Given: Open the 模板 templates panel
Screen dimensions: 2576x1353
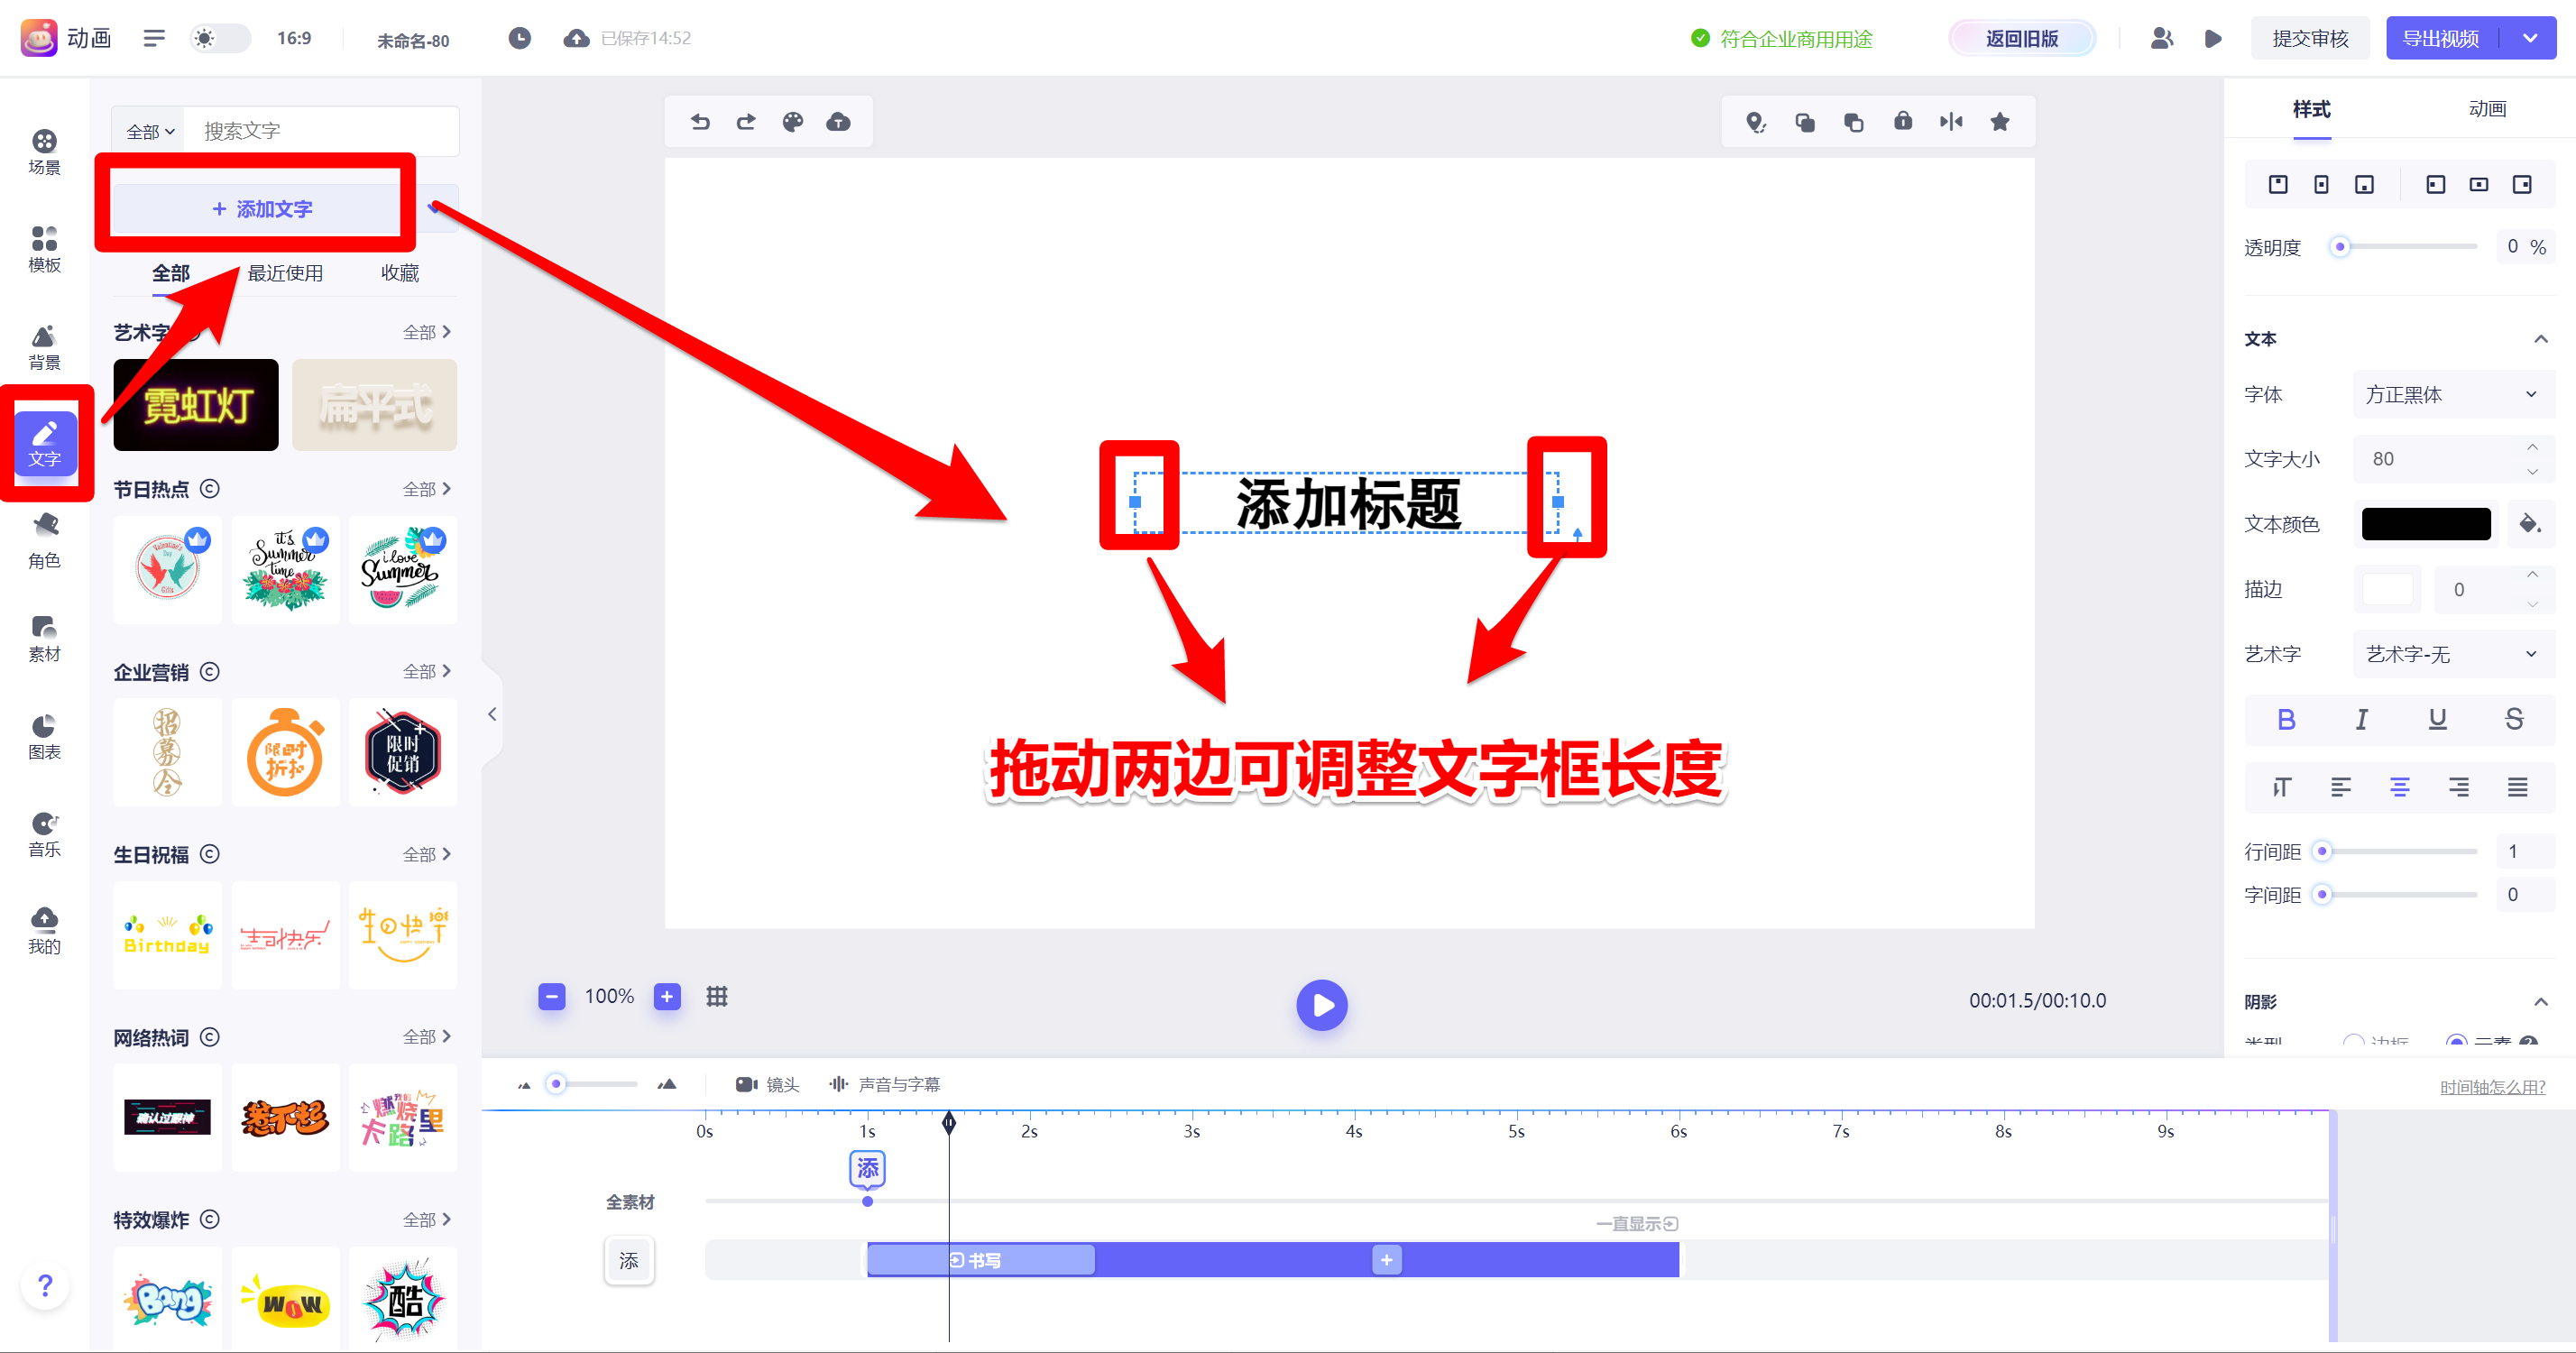Looking at the screenshot, I should pyautogui.click(x=44, y=249).
